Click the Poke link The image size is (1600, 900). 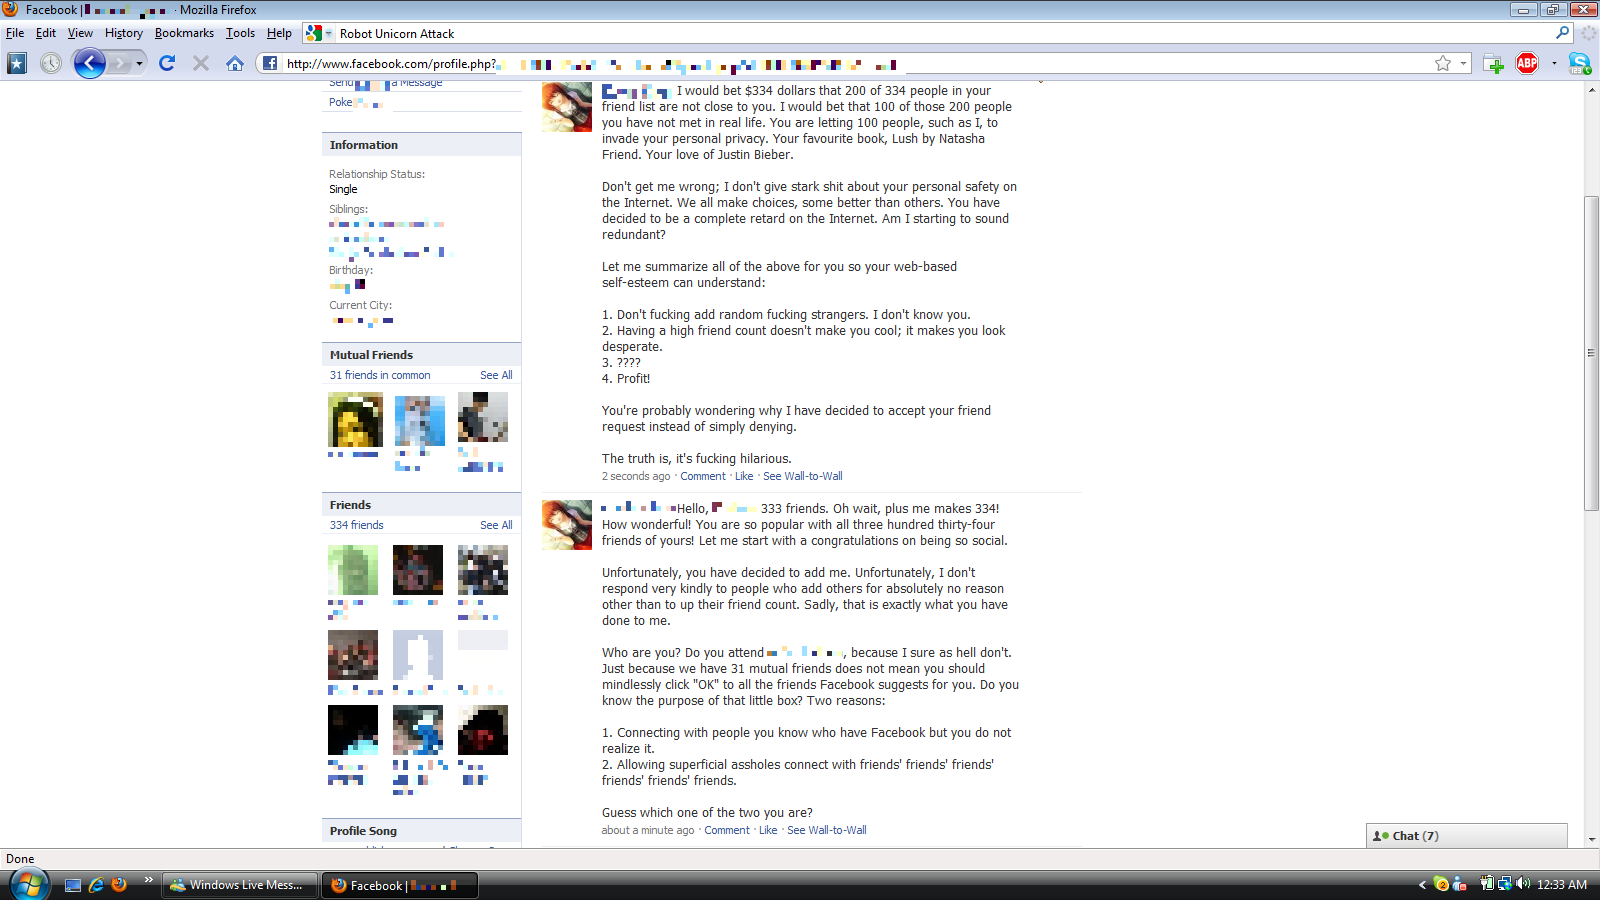click(341, 102)
